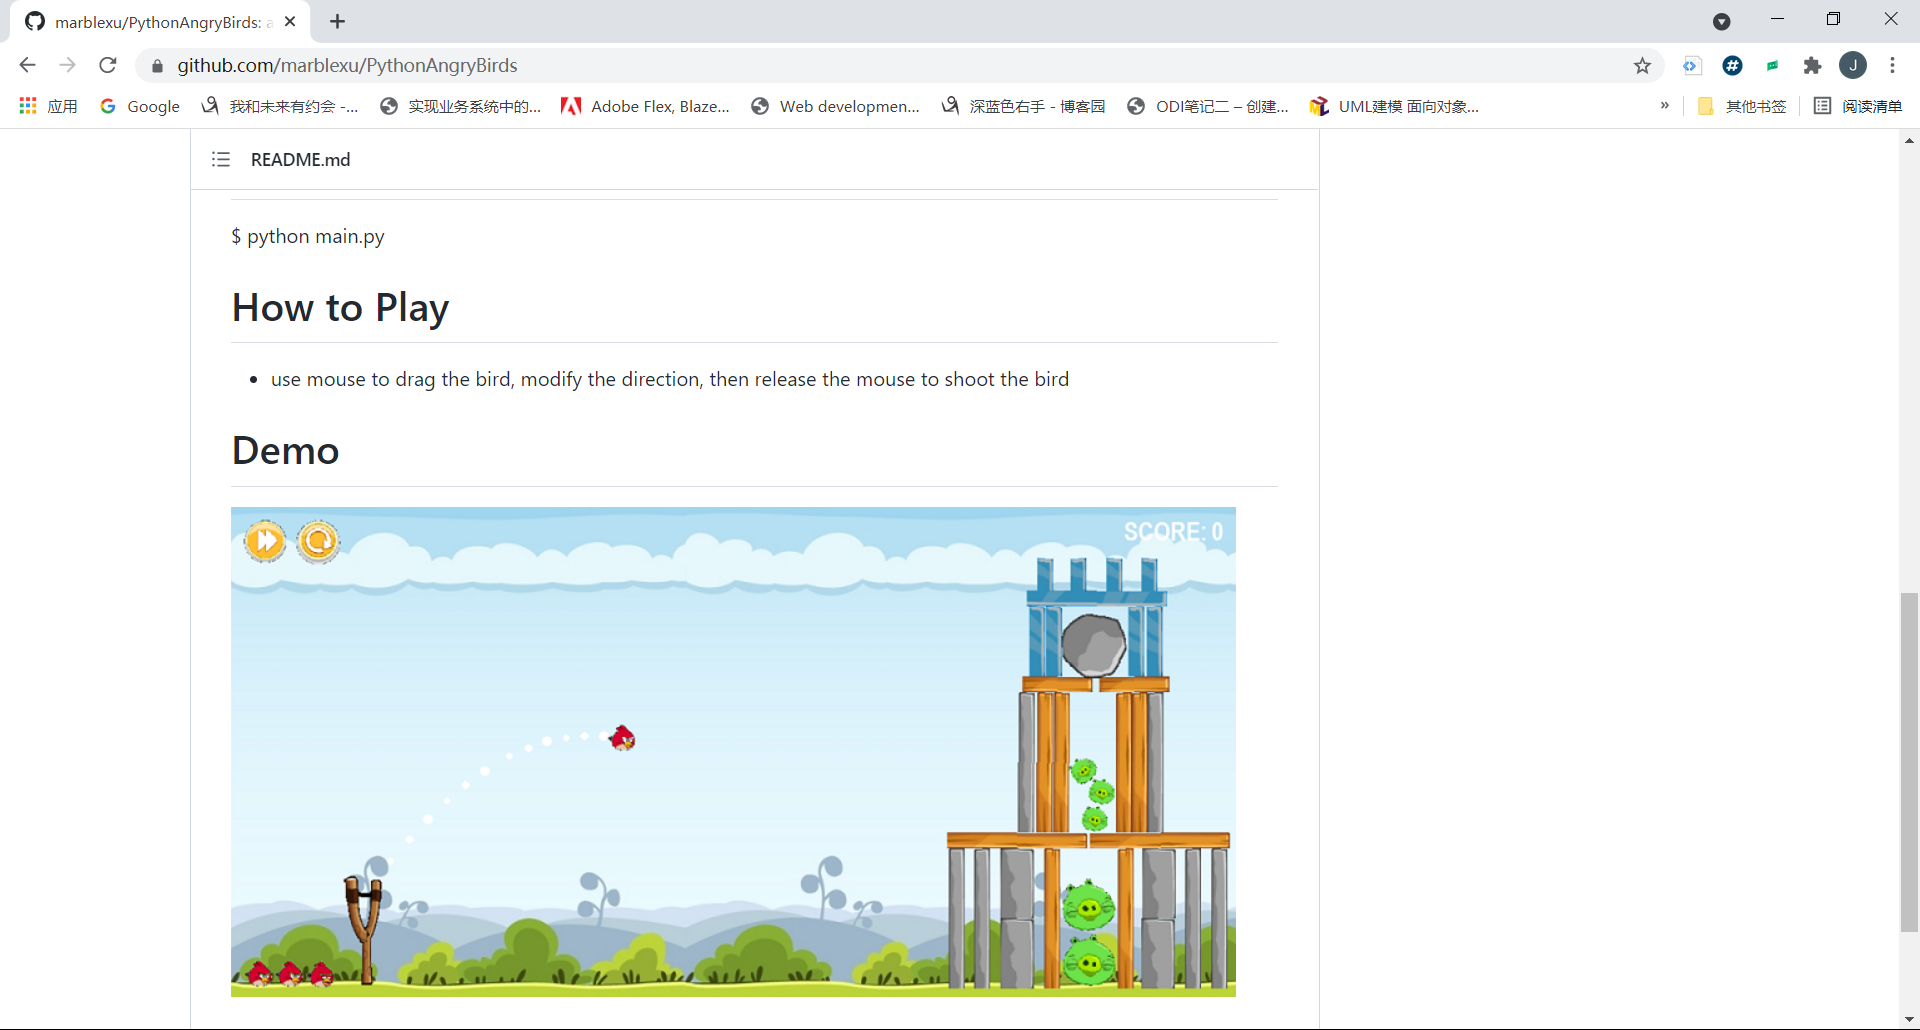Reload the current page
This screenshot has width=1920, height=1030.
108,65
